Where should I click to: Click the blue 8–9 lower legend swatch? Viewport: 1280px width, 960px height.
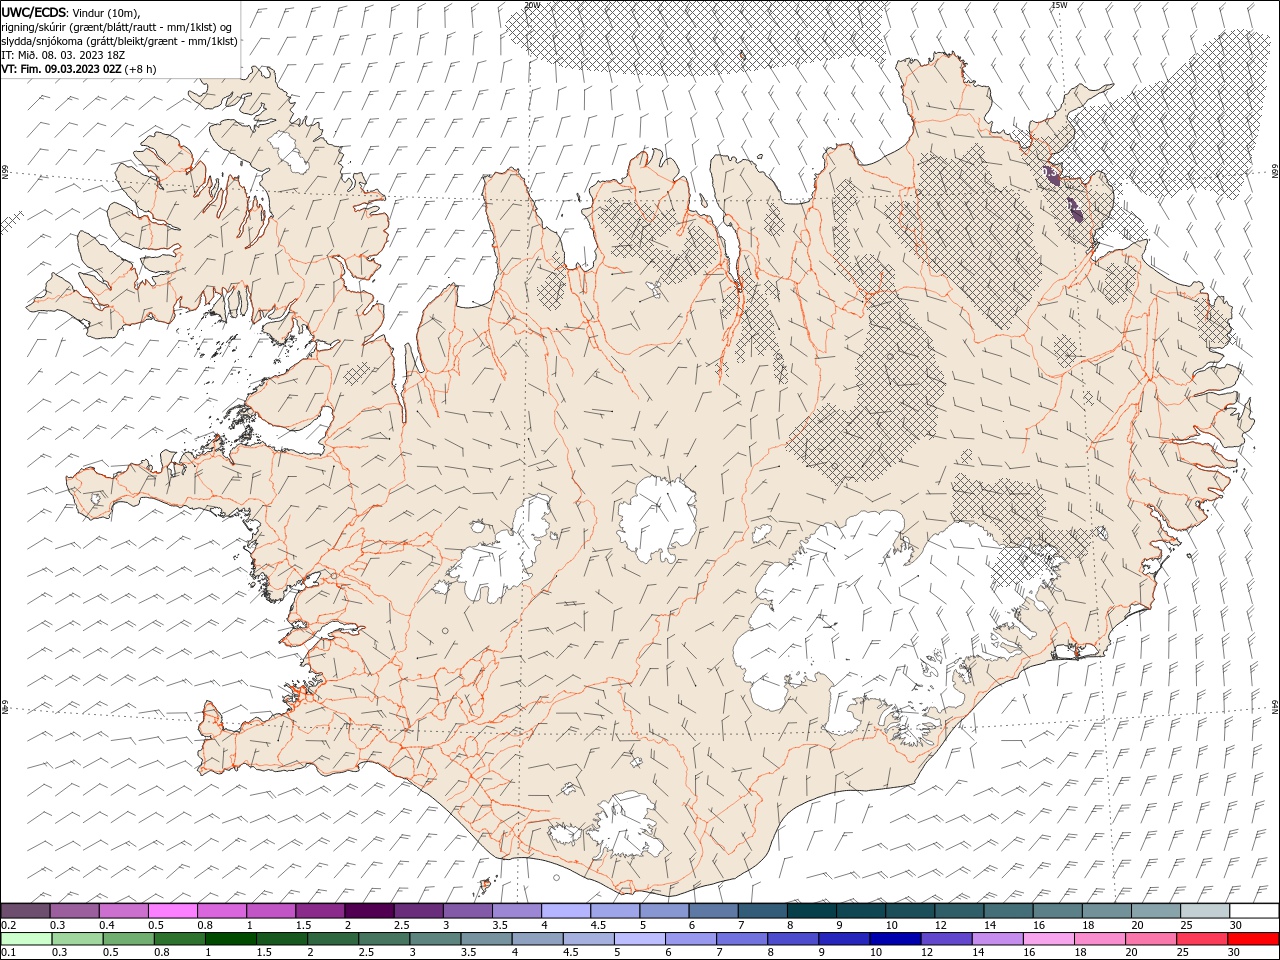pyautogui.click(x=792, y=939)
